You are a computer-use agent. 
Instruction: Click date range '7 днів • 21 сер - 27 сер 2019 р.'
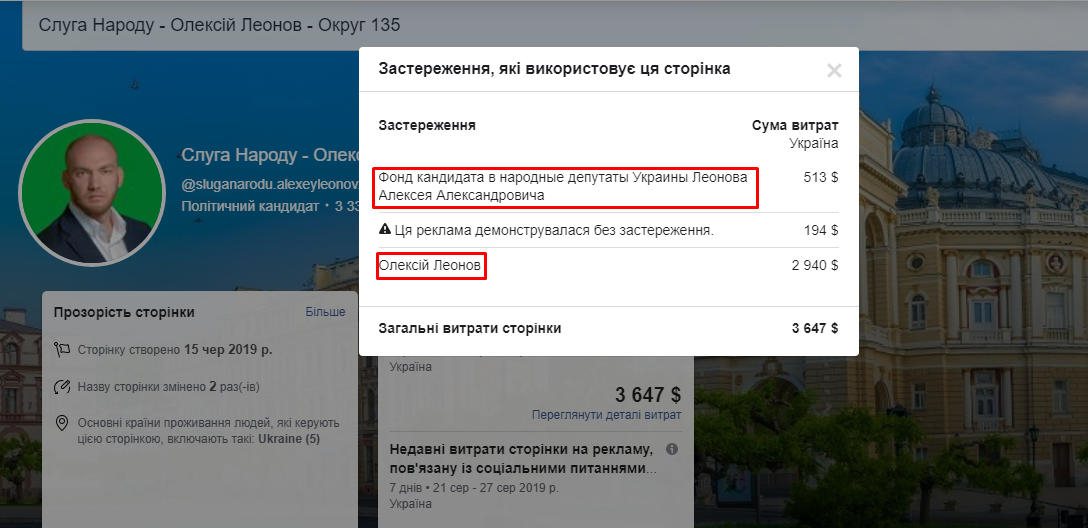coord(474,488)
